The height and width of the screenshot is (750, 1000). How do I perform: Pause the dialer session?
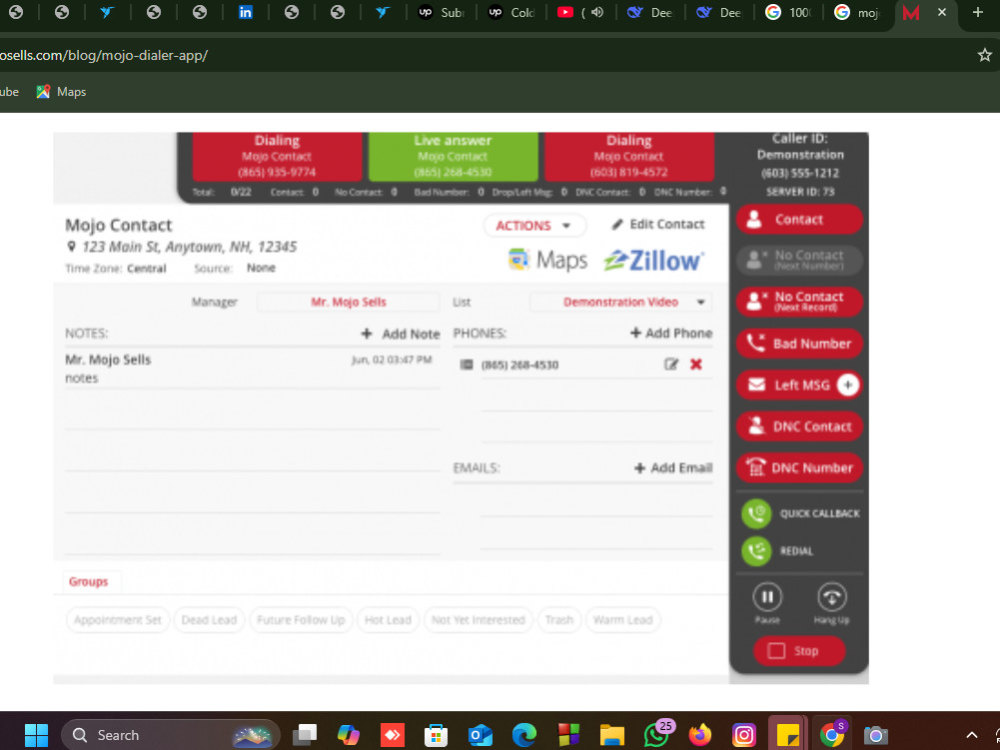767,598
